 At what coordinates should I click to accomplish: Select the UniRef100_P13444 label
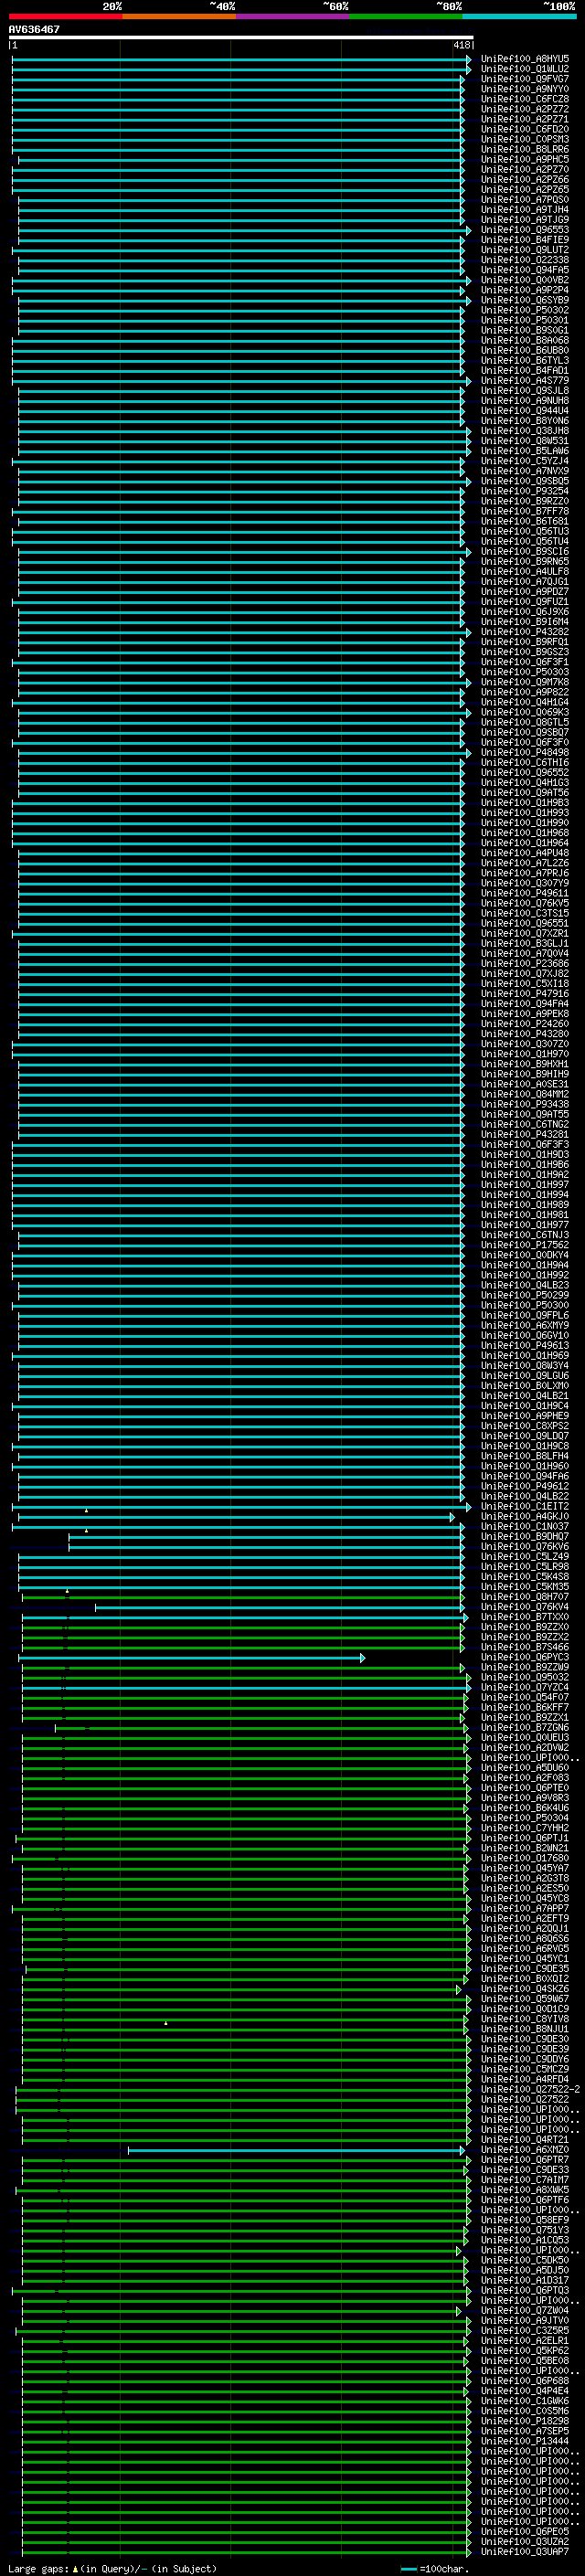point(524,2442)
